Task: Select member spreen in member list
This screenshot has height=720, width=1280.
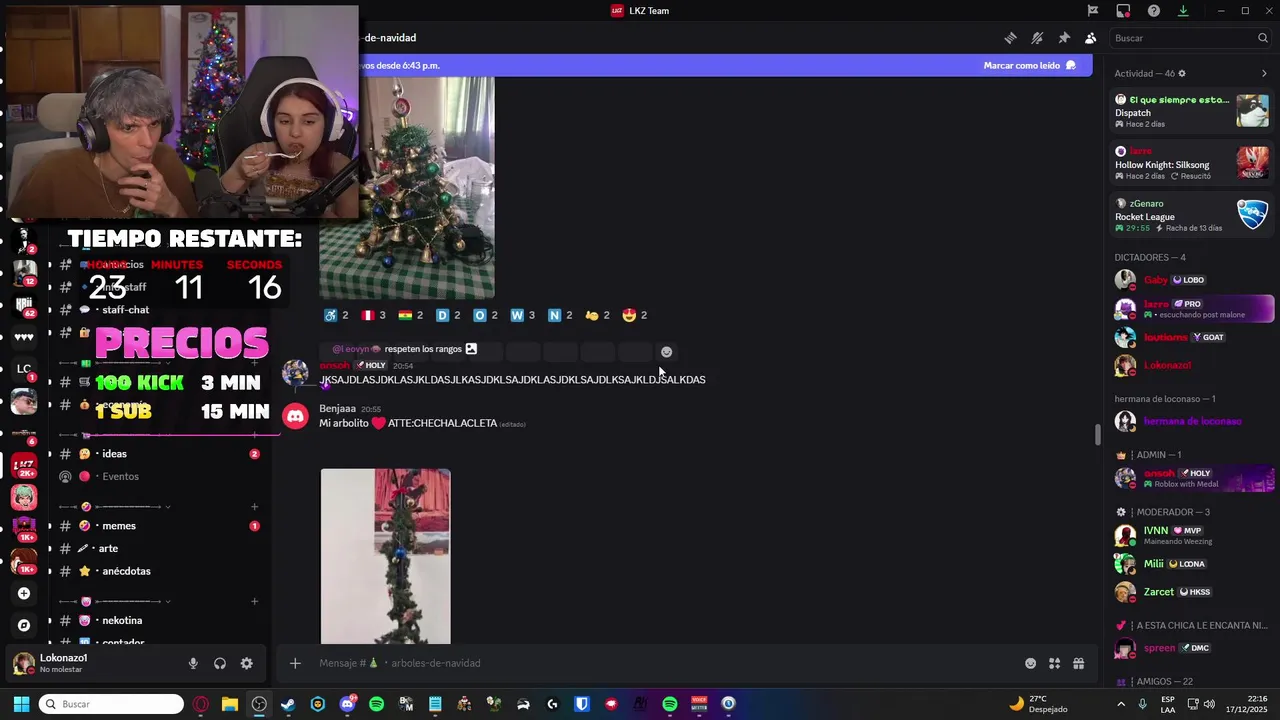Action: 1191,648
